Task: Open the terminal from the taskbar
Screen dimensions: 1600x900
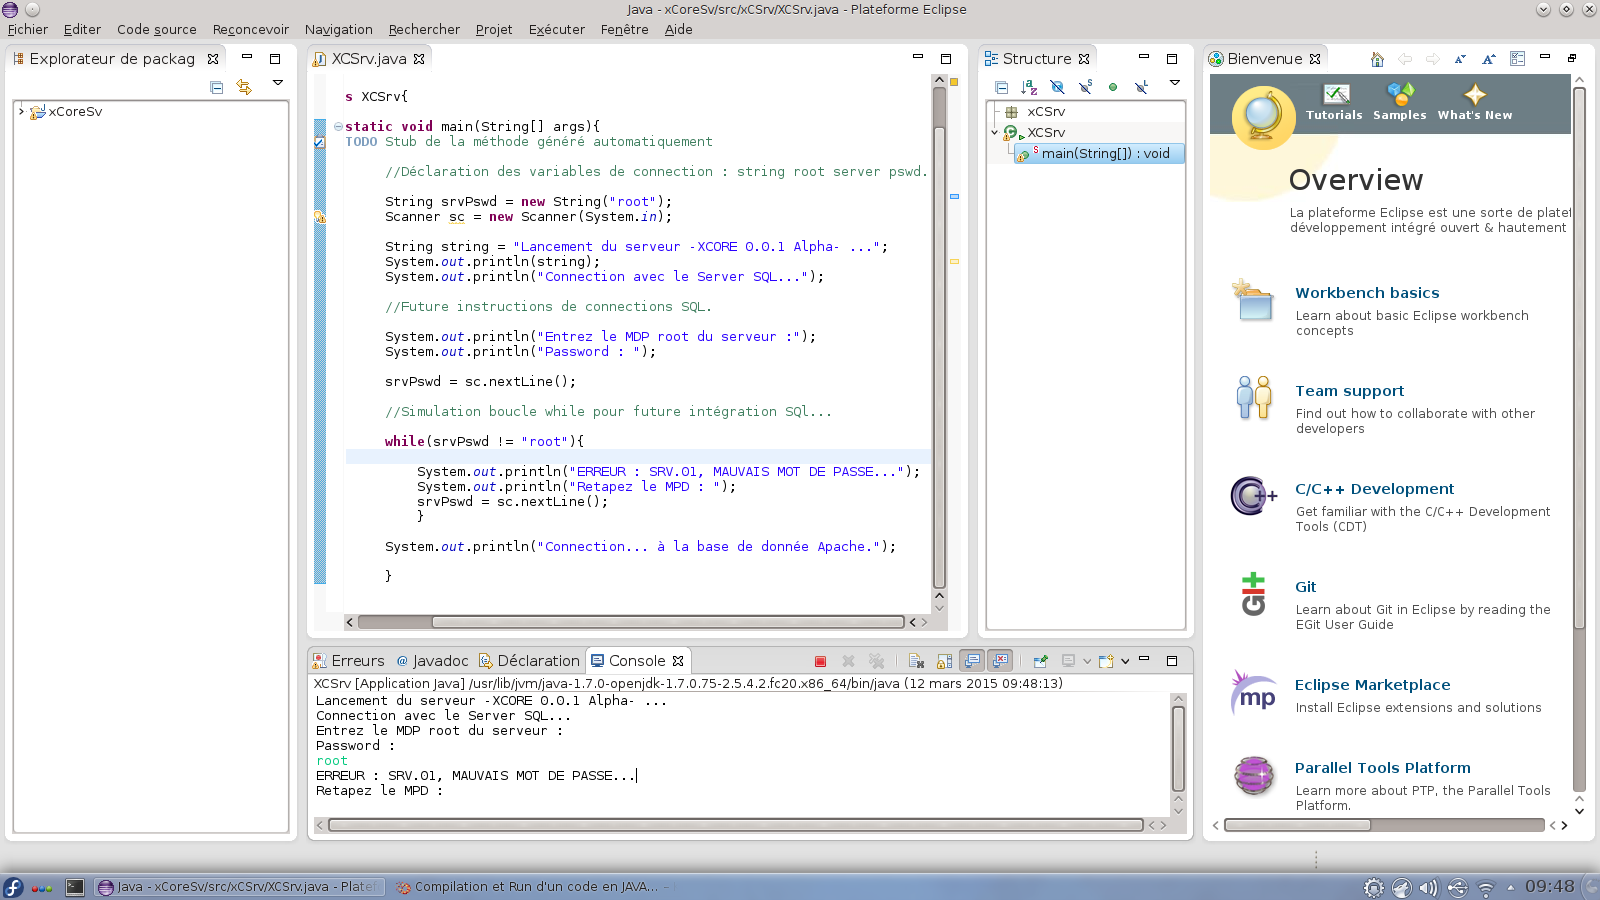Action: pos(75,887)
